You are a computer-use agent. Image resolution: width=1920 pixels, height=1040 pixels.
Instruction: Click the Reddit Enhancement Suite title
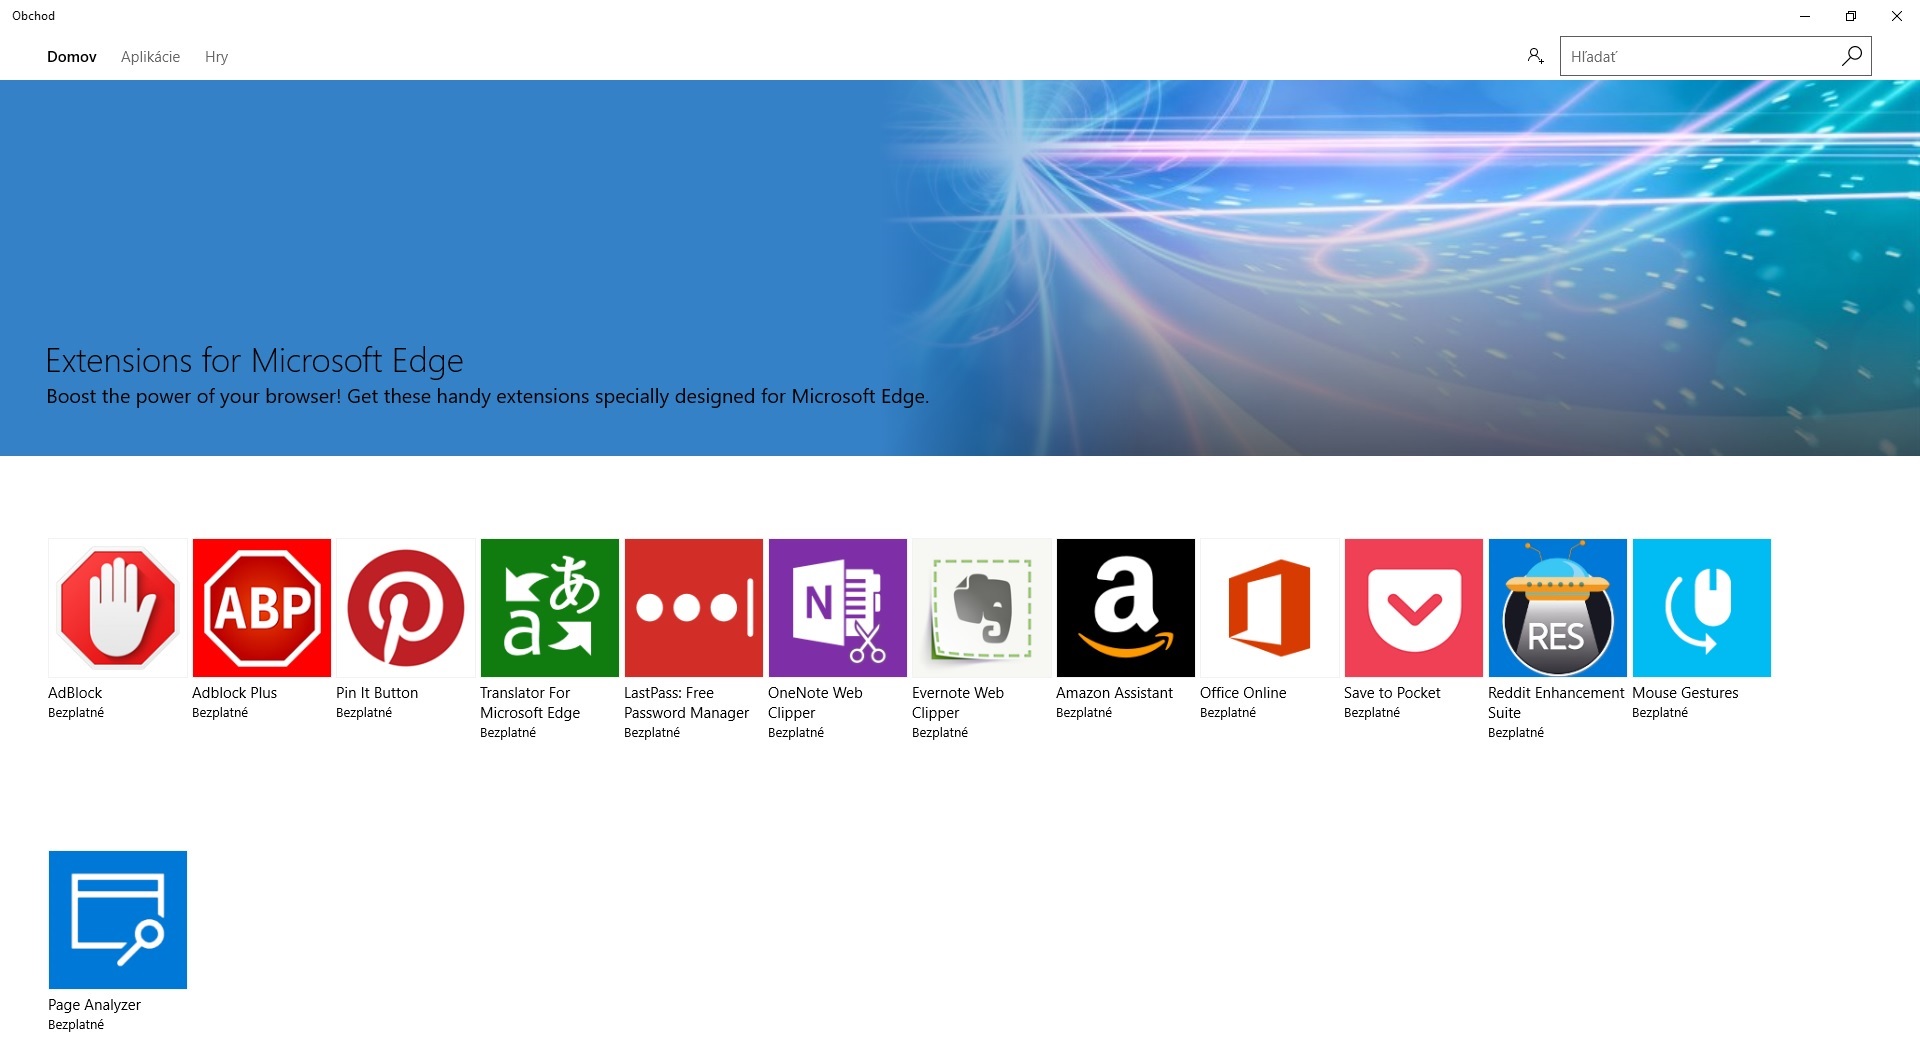pos(1556,703)
